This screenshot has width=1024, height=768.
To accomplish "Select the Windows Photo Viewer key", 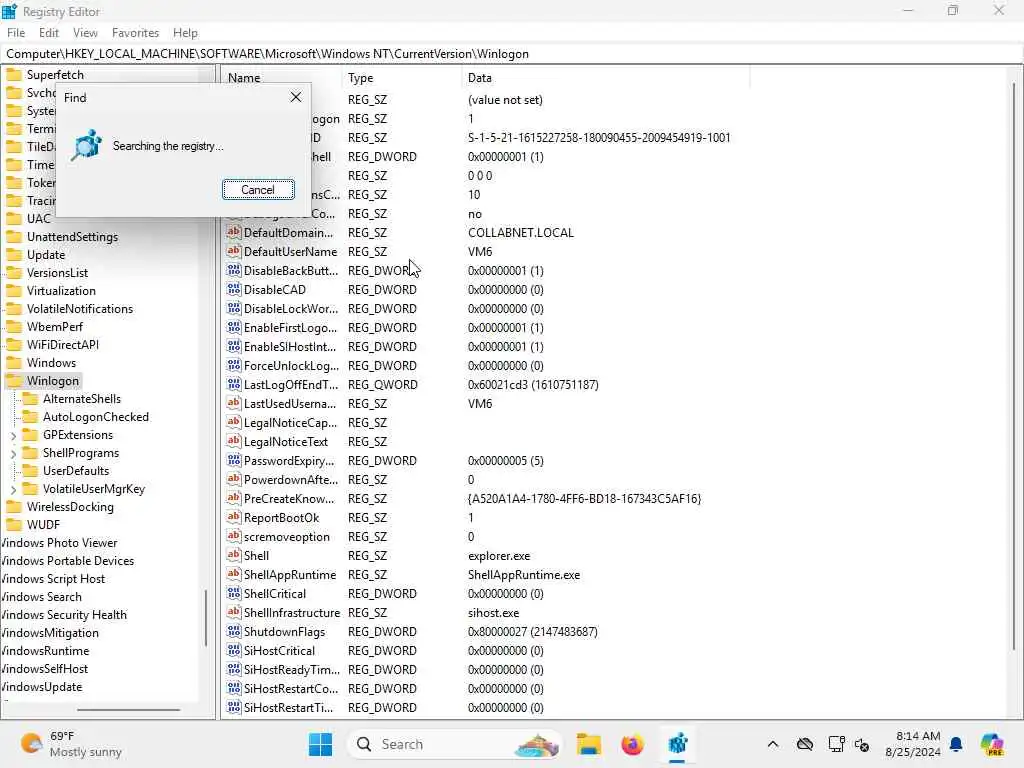I will (59, 543).
